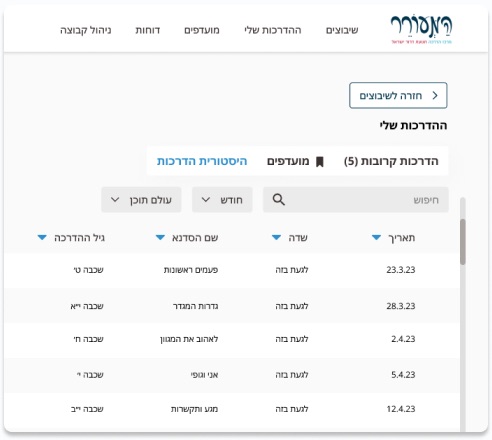This screenshot has height=440, width=492.
Task: Click the האסורר logo
Action: coord(421,29)
